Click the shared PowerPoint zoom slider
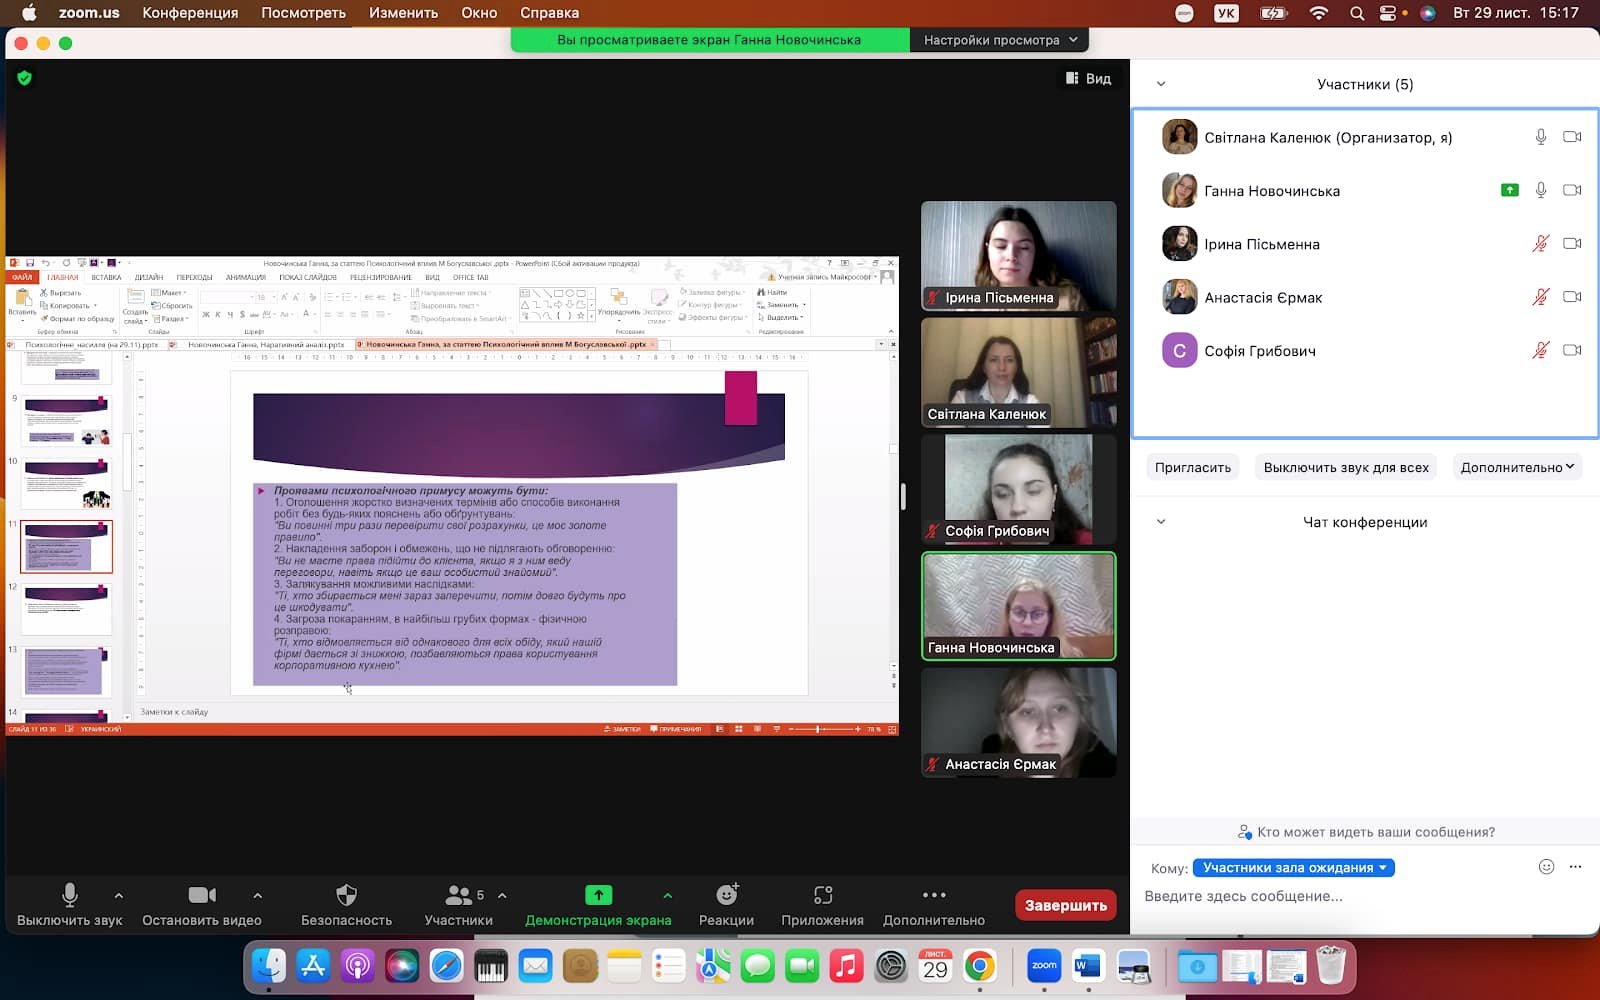Viewport: 1600px width, 1000px height. [819, 729]
